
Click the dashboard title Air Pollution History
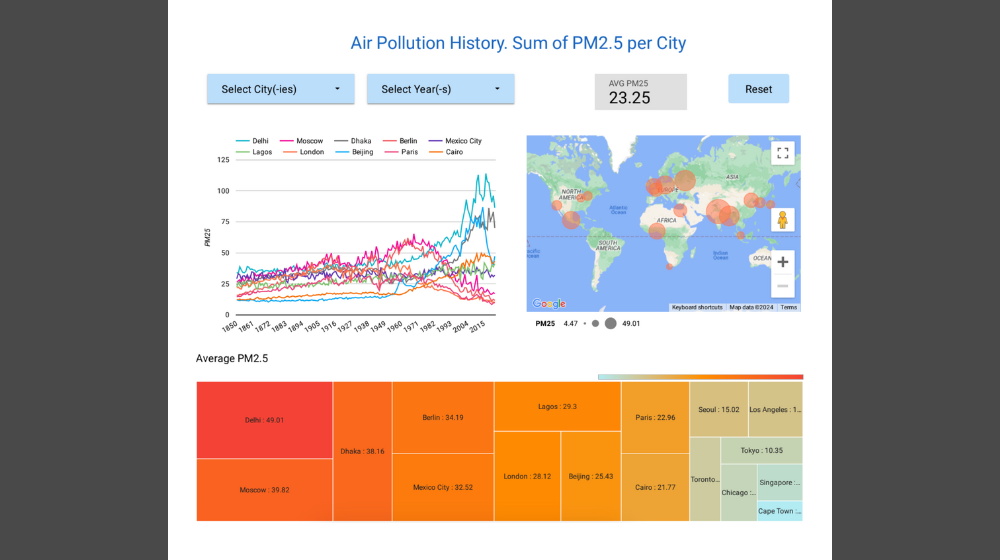pyautogui.click(x=518, y=43)
